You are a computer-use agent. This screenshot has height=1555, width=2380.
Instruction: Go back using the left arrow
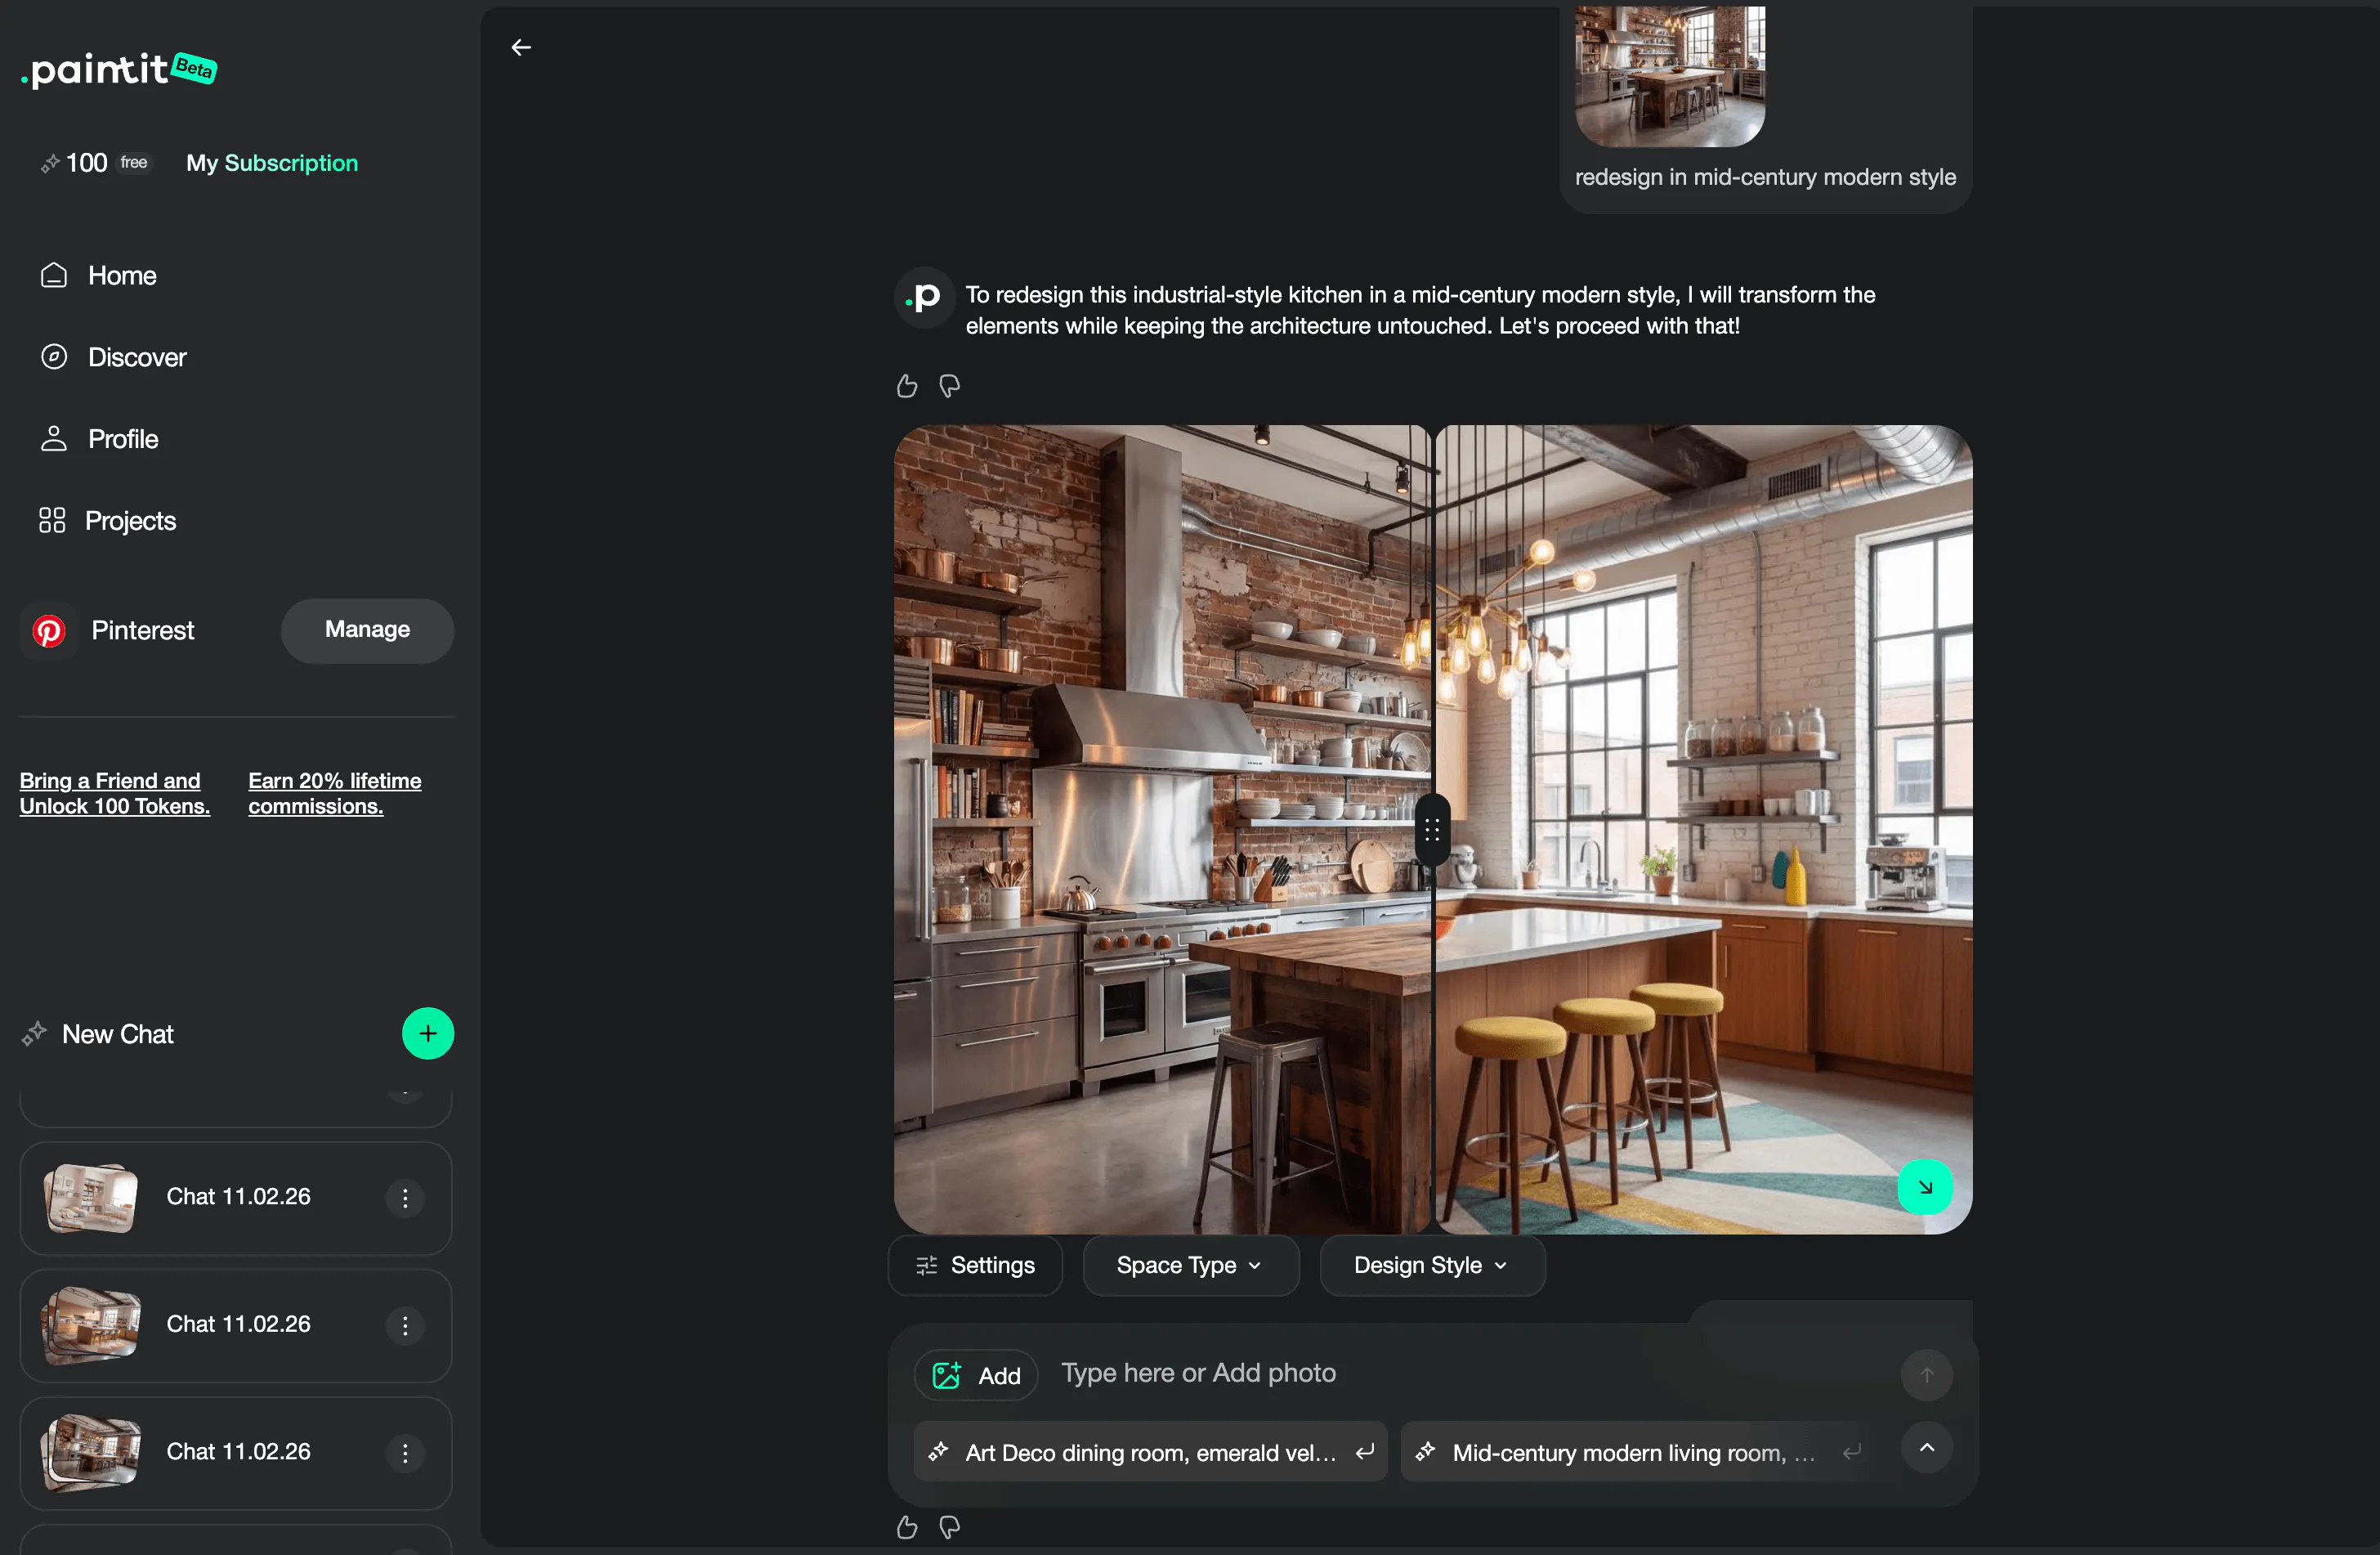tap(521, 47)
